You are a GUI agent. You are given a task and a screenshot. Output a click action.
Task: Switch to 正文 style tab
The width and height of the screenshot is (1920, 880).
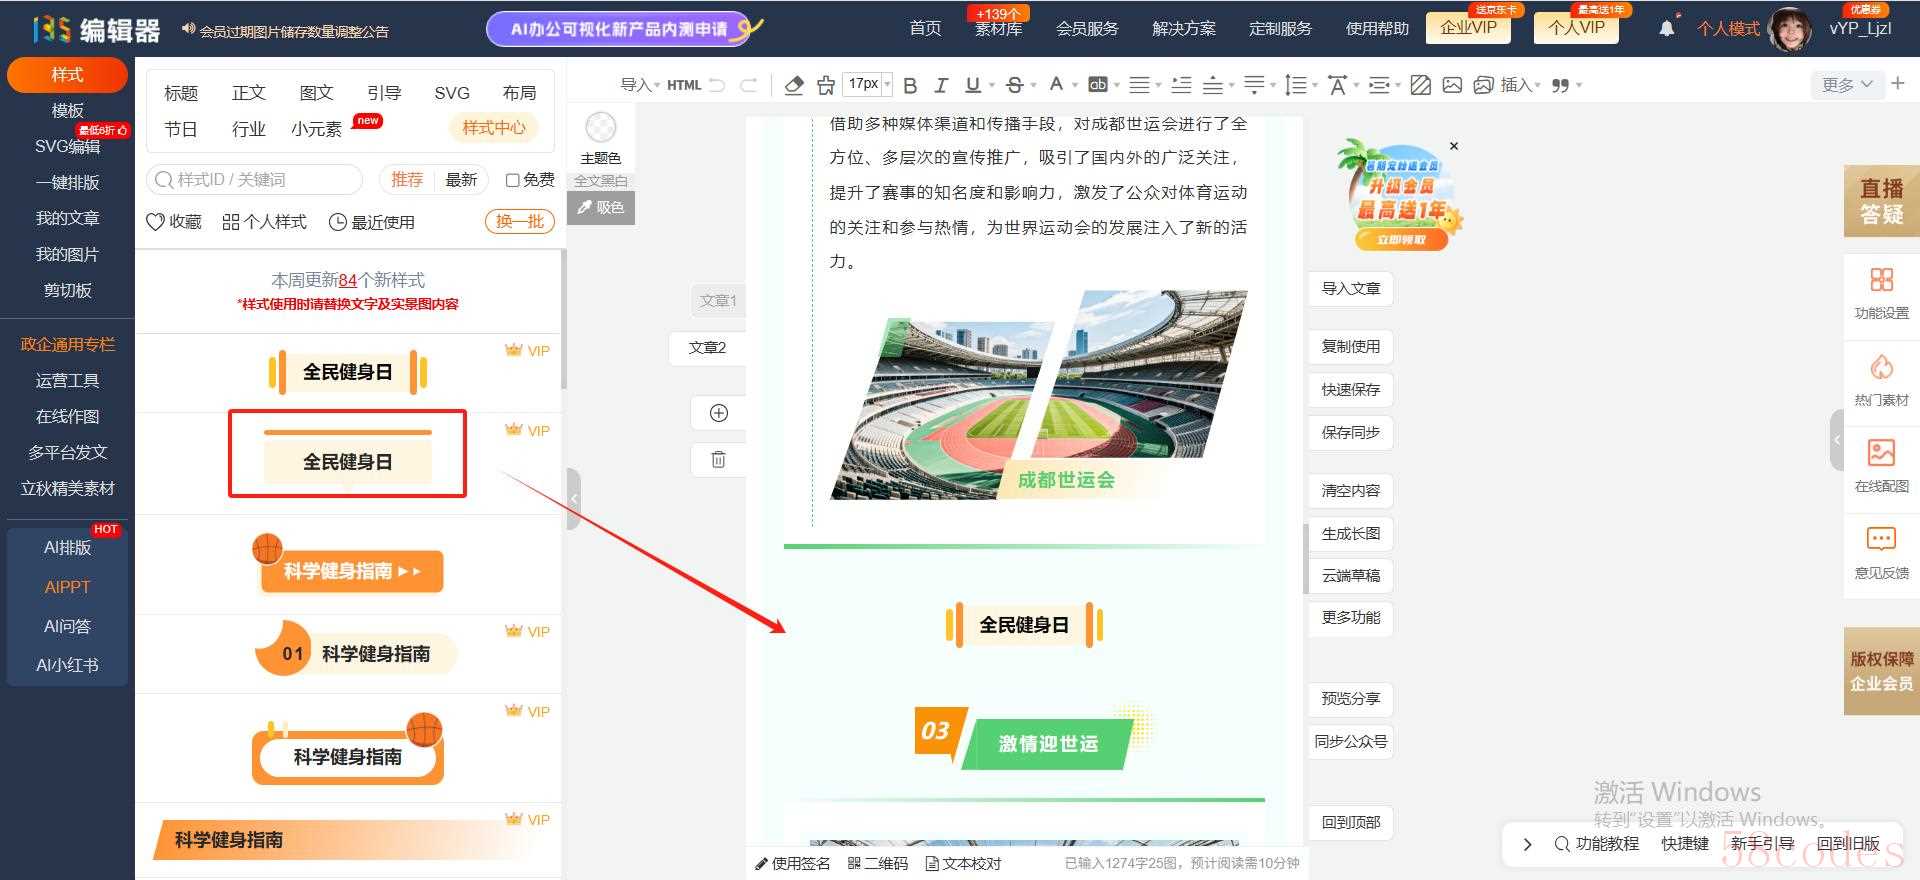(x=248, y=93)
